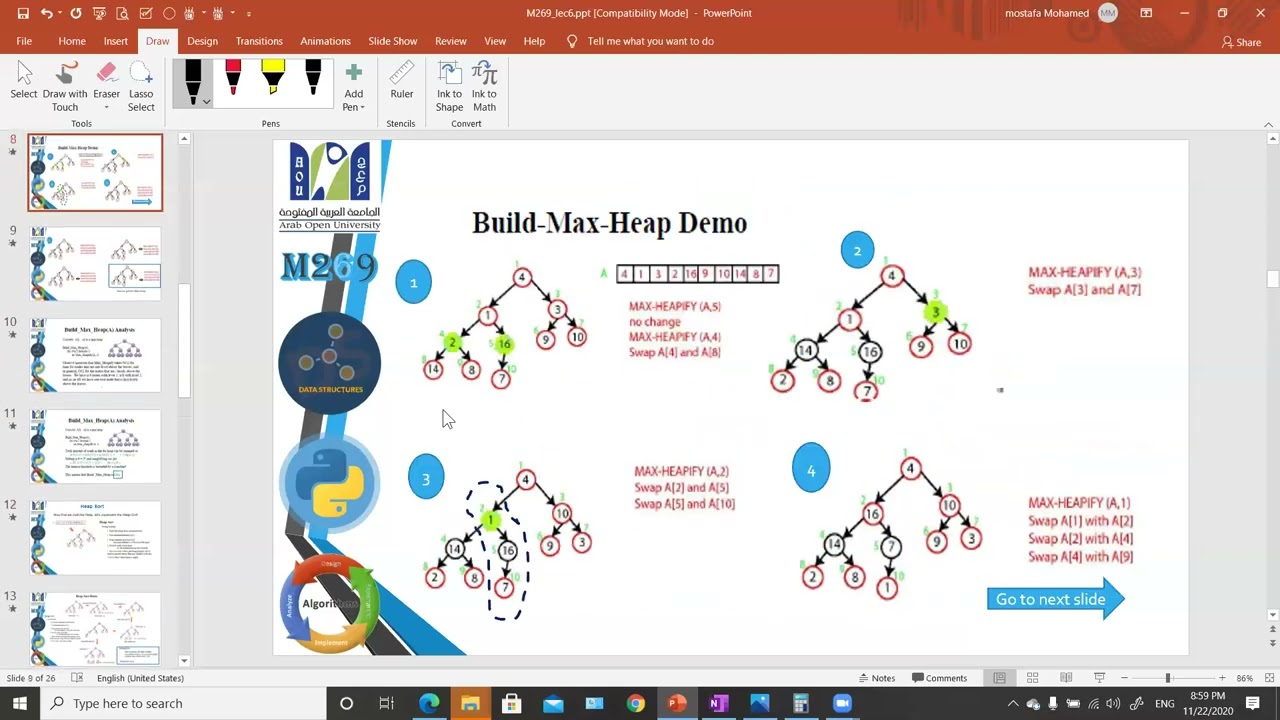Open OneNote from taskbar

point(718,704)
